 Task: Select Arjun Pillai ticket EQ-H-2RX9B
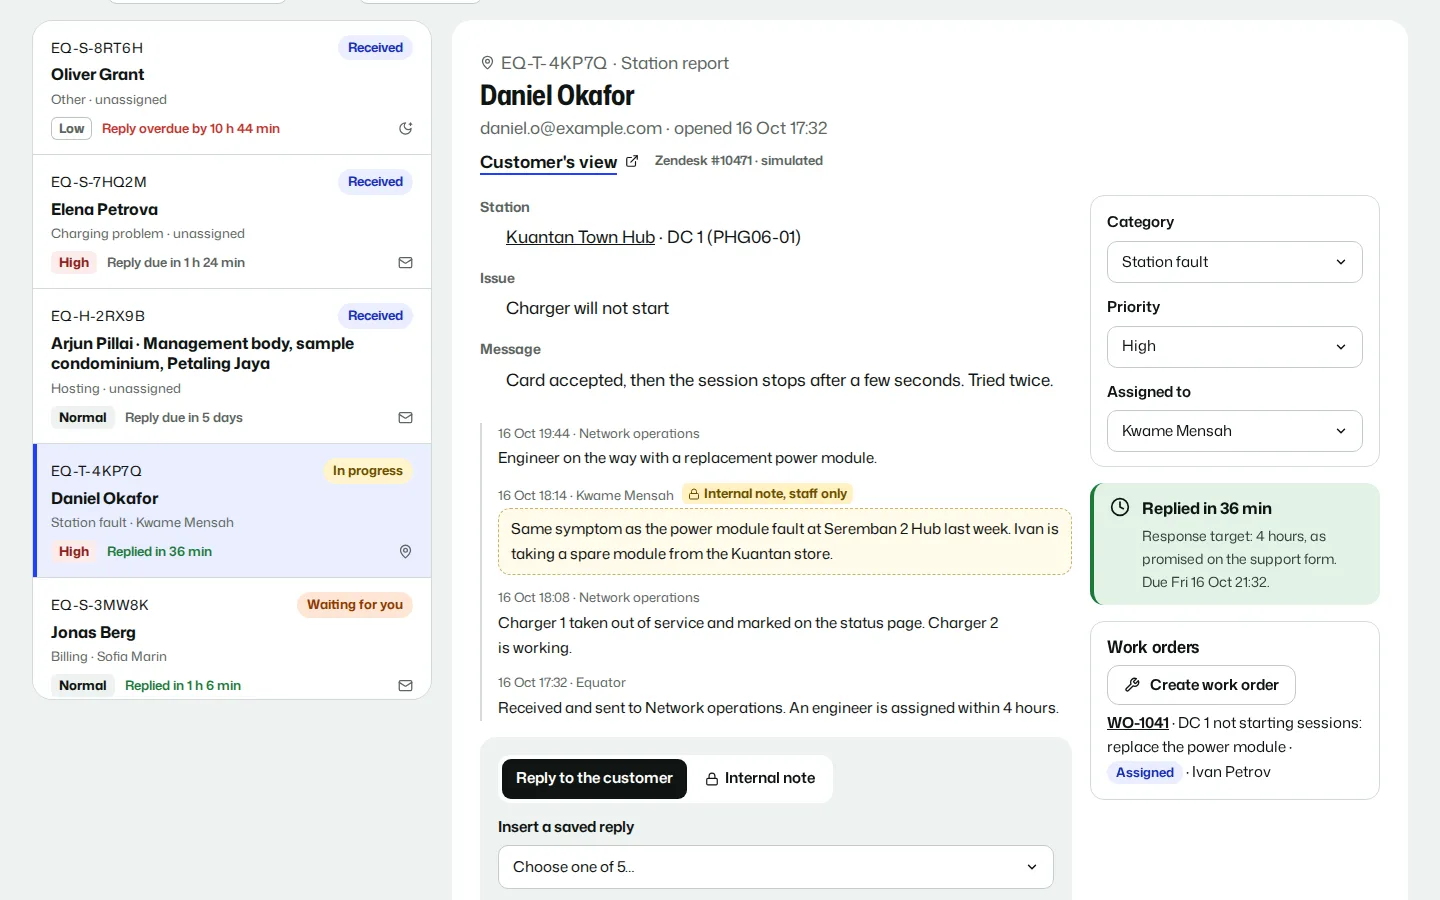pyautogui.click(x=232, y=366)
